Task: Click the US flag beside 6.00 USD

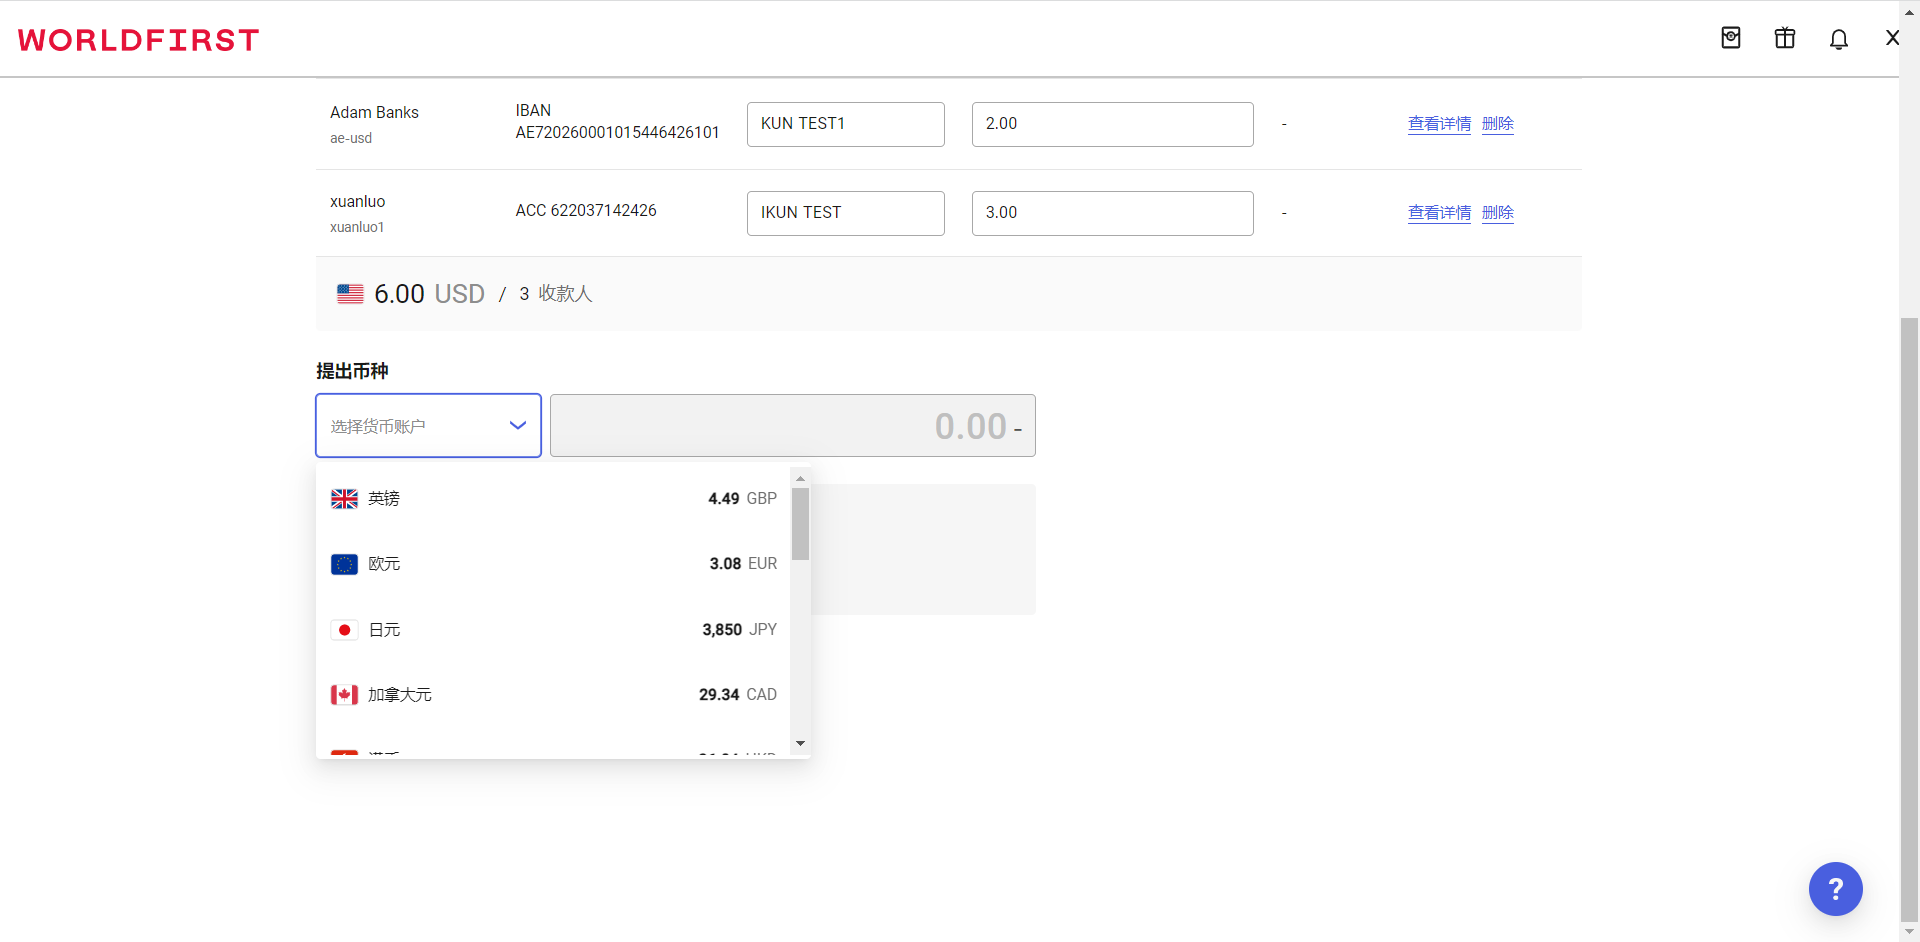Action: 350,294
